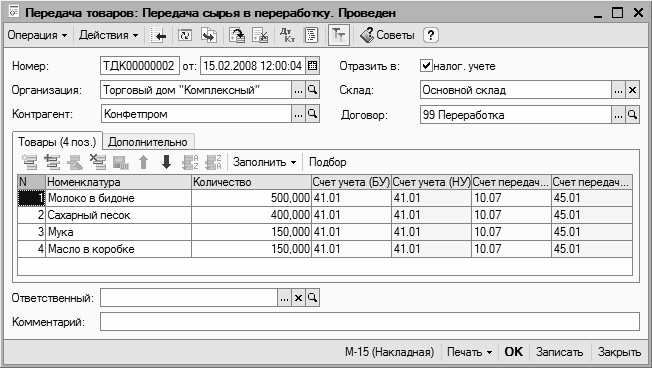Open the calendar picker next to the date

312,66
